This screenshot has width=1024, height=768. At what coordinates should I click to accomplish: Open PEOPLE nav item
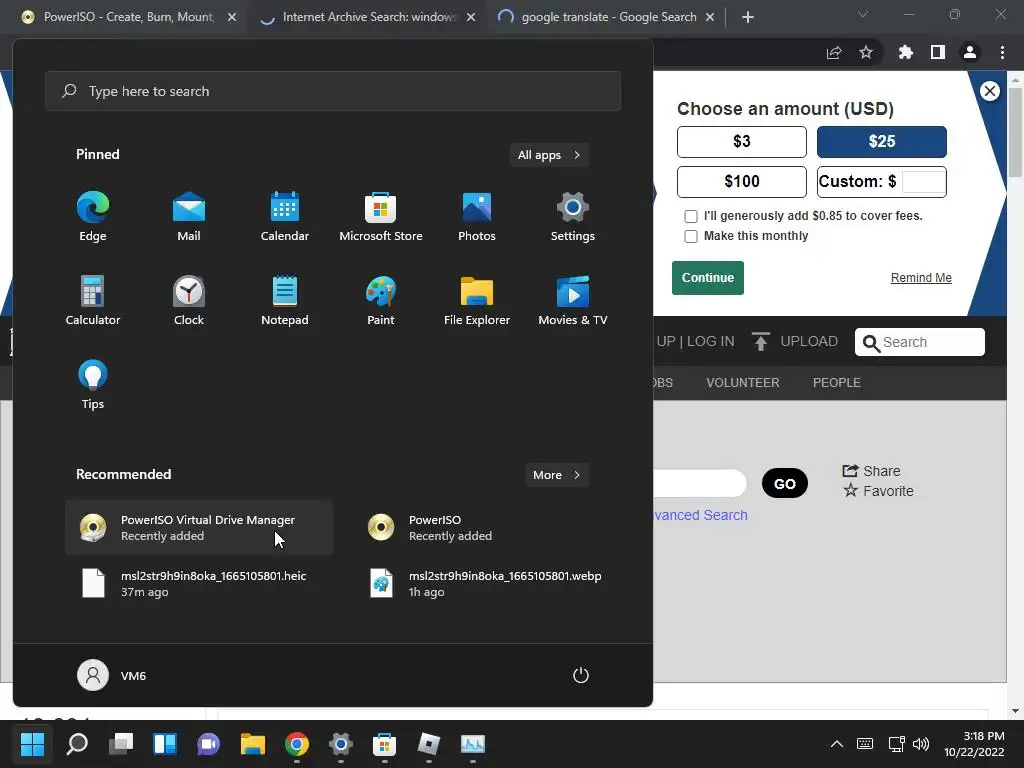837,383
